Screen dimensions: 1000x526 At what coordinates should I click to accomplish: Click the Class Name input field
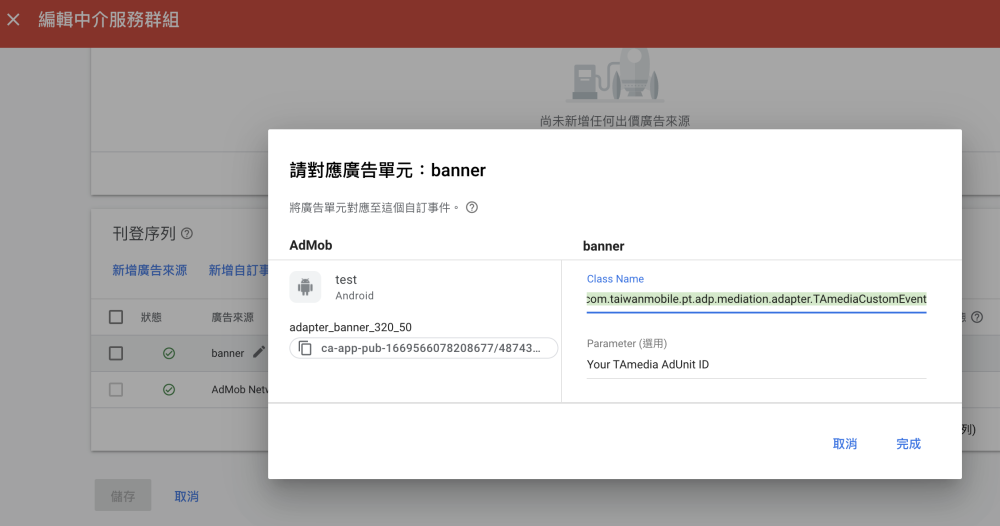[x=756, y=299]
